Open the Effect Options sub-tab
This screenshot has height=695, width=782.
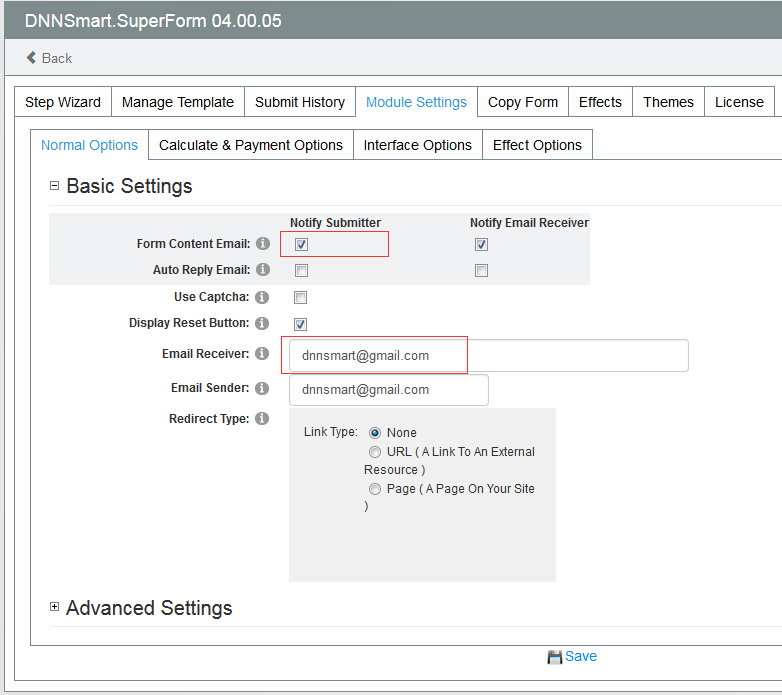coord(537,145)
